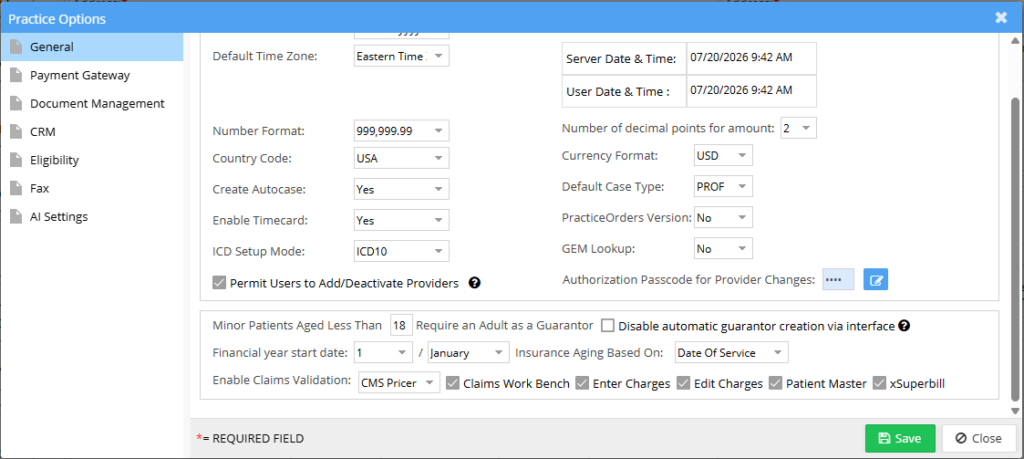Select the Fax section
Screen dimensions: 1024x459
coord(92,188)
